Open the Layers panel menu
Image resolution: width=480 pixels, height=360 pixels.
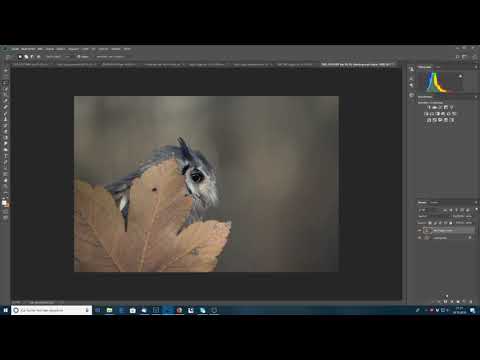476,202
